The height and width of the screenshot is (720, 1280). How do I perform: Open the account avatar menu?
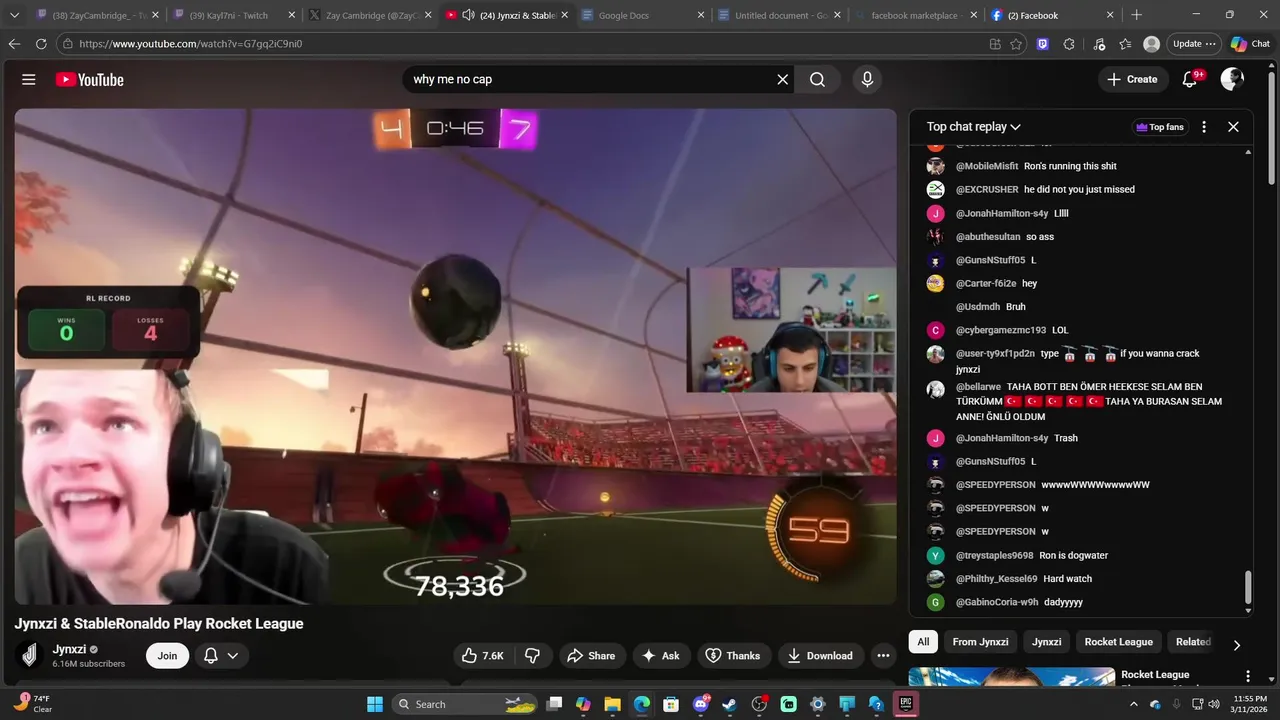(1232, 79)
